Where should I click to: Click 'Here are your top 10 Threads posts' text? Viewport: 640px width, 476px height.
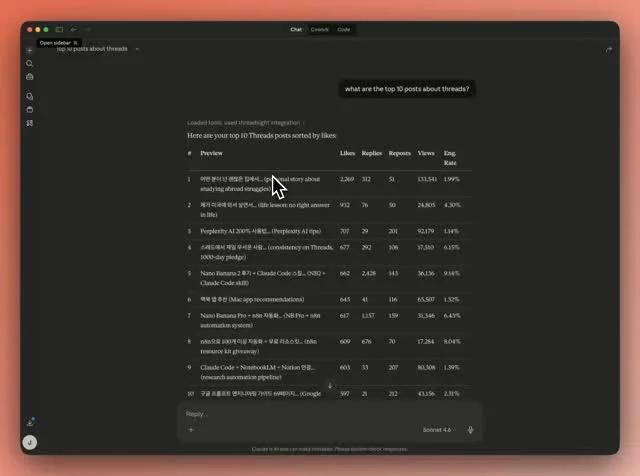262,136
